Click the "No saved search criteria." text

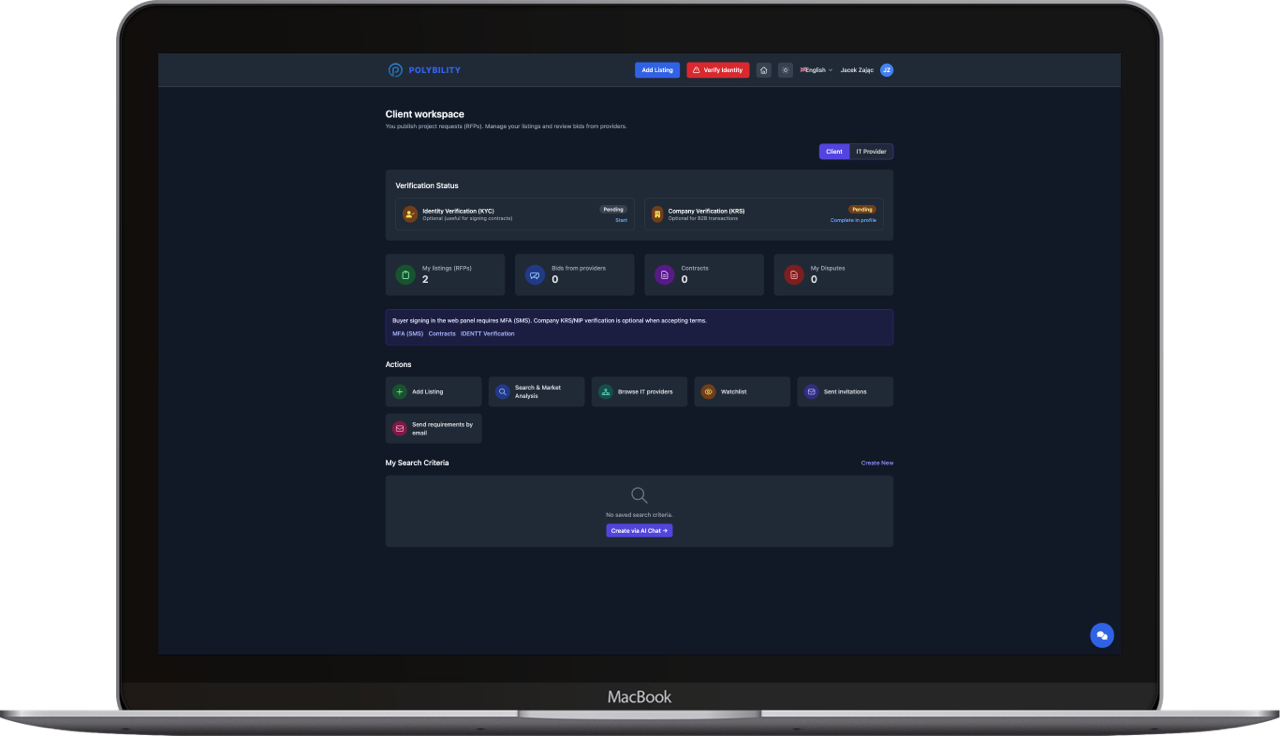coord(639,515)
